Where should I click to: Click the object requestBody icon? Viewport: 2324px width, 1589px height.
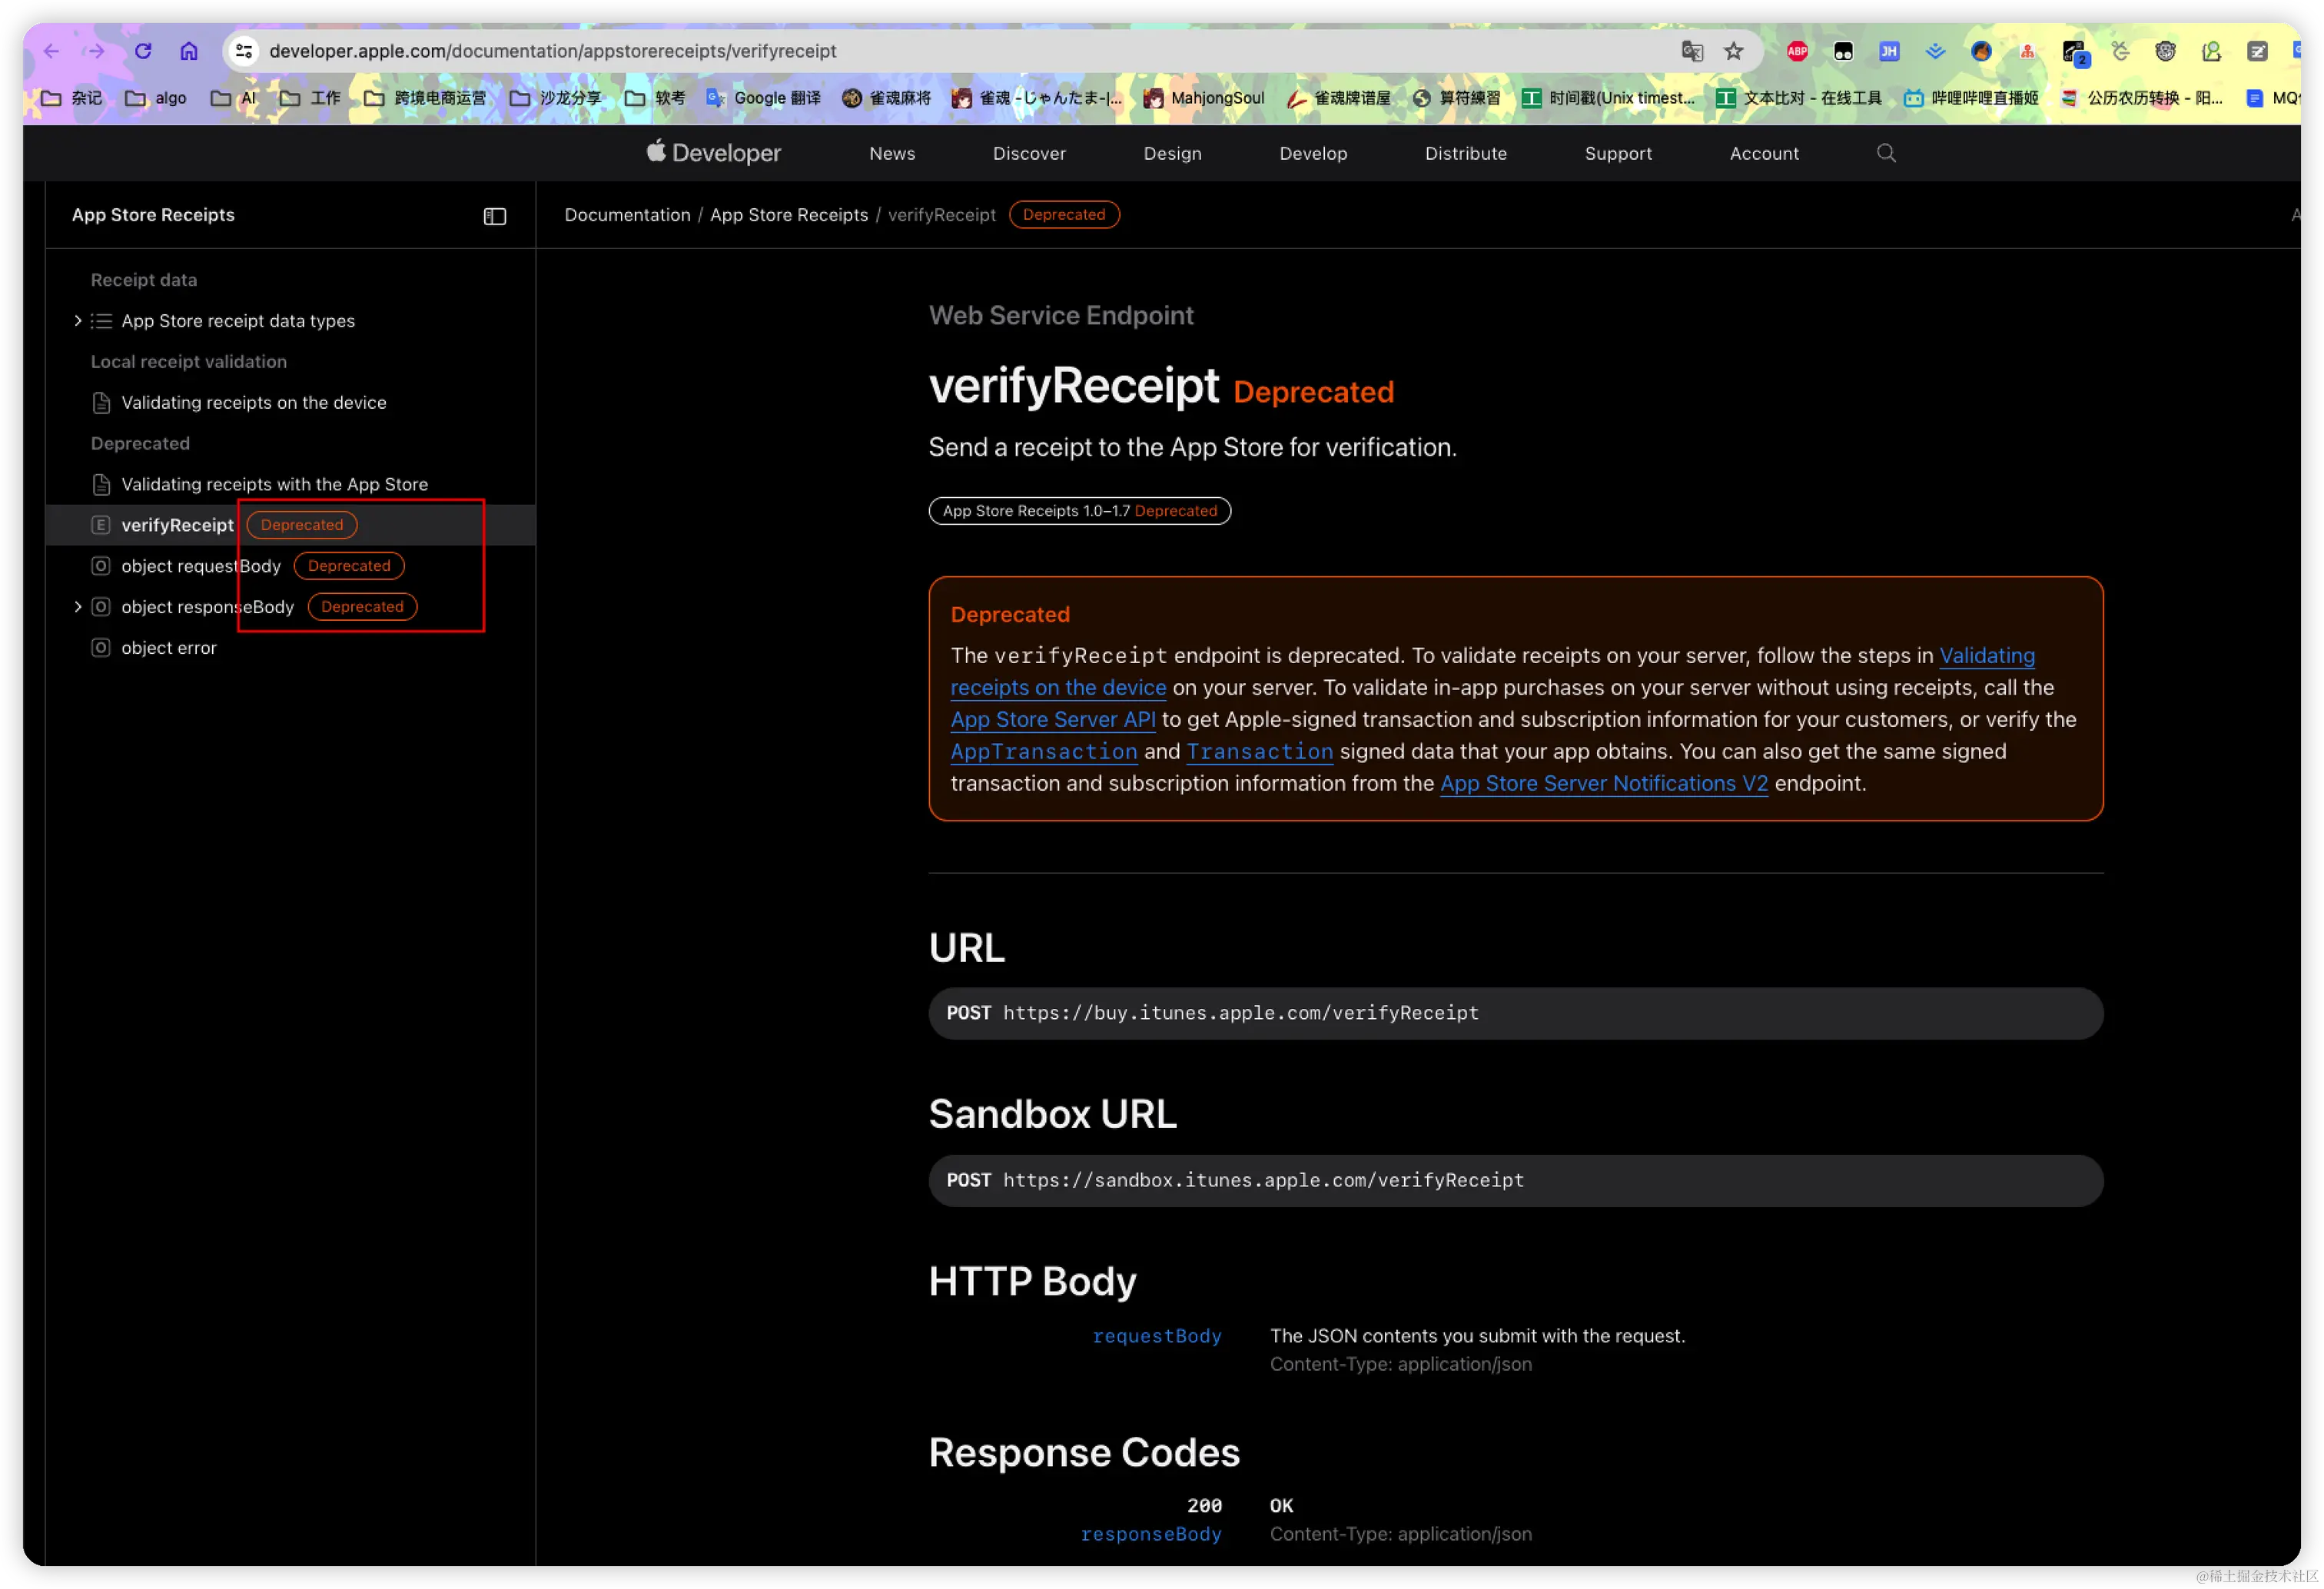click(x=100, y=566)
